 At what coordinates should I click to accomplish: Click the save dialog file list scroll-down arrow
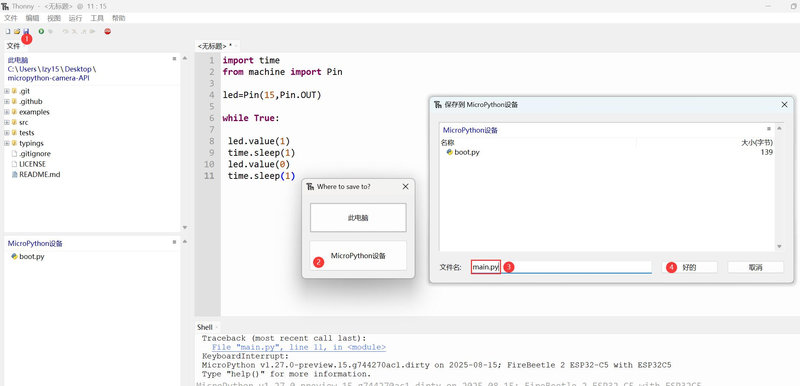779,246
